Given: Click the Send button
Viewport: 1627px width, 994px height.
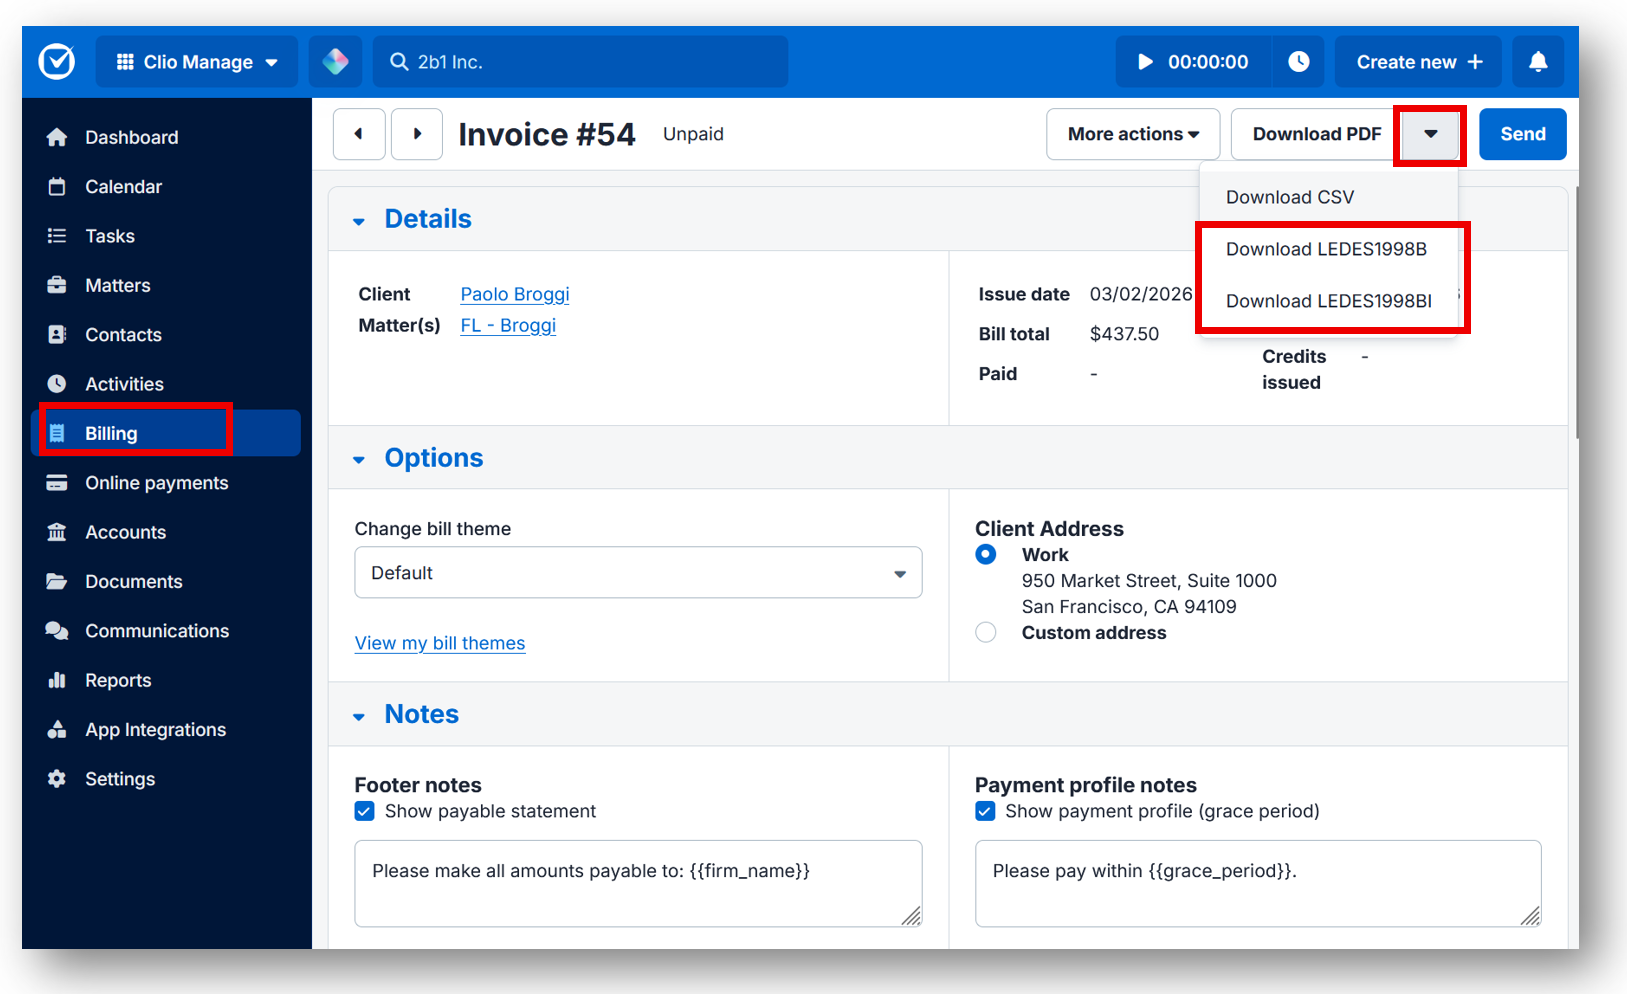Looking at the screenshot, I should coord(1522,134).
